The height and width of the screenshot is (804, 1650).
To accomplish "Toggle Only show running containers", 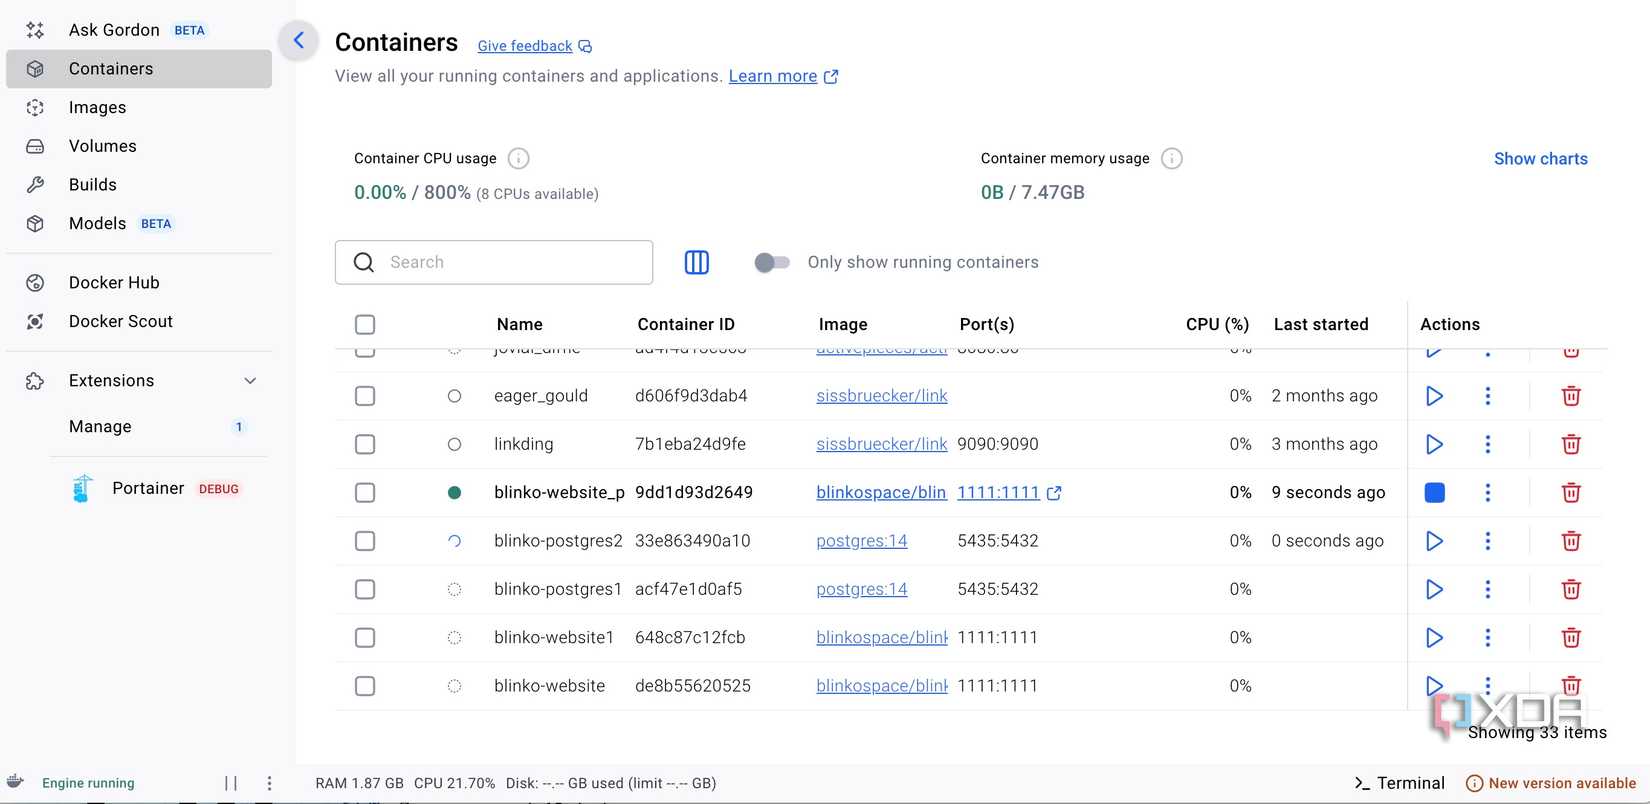I will [771, 262].
